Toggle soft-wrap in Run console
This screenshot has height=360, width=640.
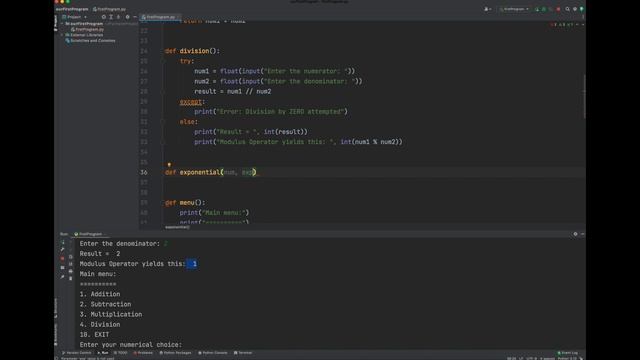[x=71, y=257]
